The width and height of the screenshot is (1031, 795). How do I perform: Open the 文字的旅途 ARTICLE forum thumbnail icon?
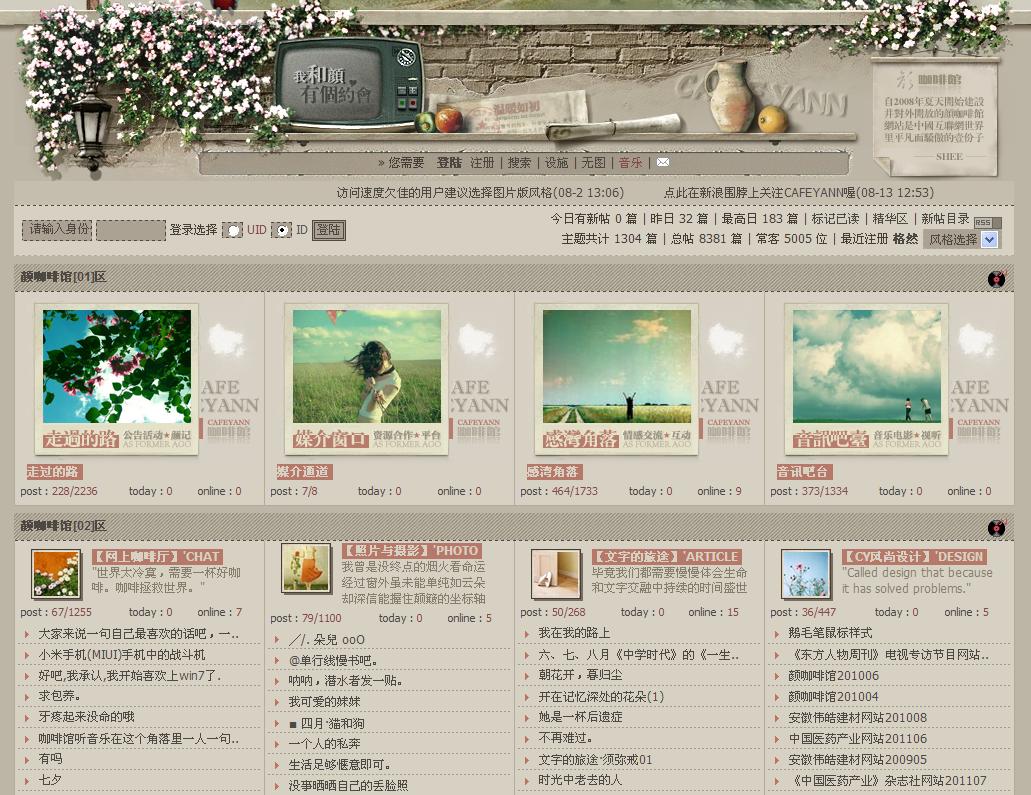(x=556, y=574)
